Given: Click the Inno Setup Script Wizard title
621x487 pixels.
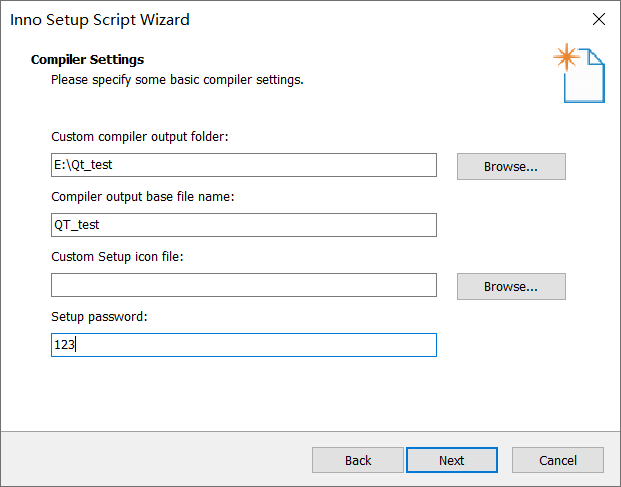Looking at the screenshot, I should pos(100,20).
